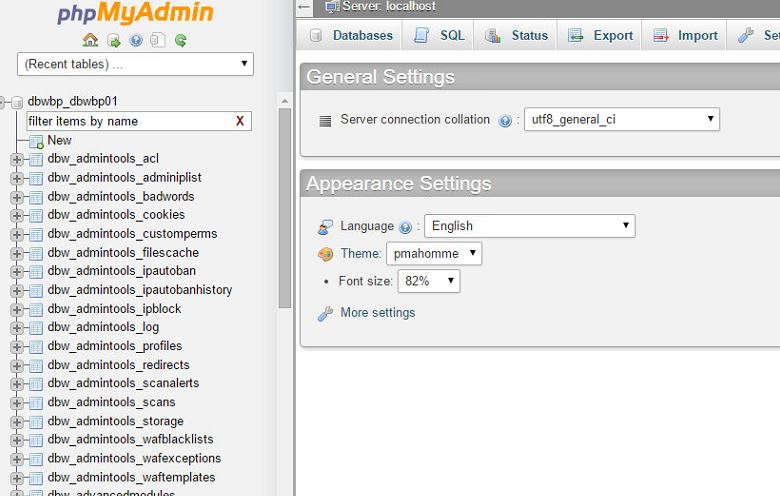The height and width of the screenshot is (496, 780).
Task: Open the blue question mark documentation icon
Action: (x=135, y=41)
